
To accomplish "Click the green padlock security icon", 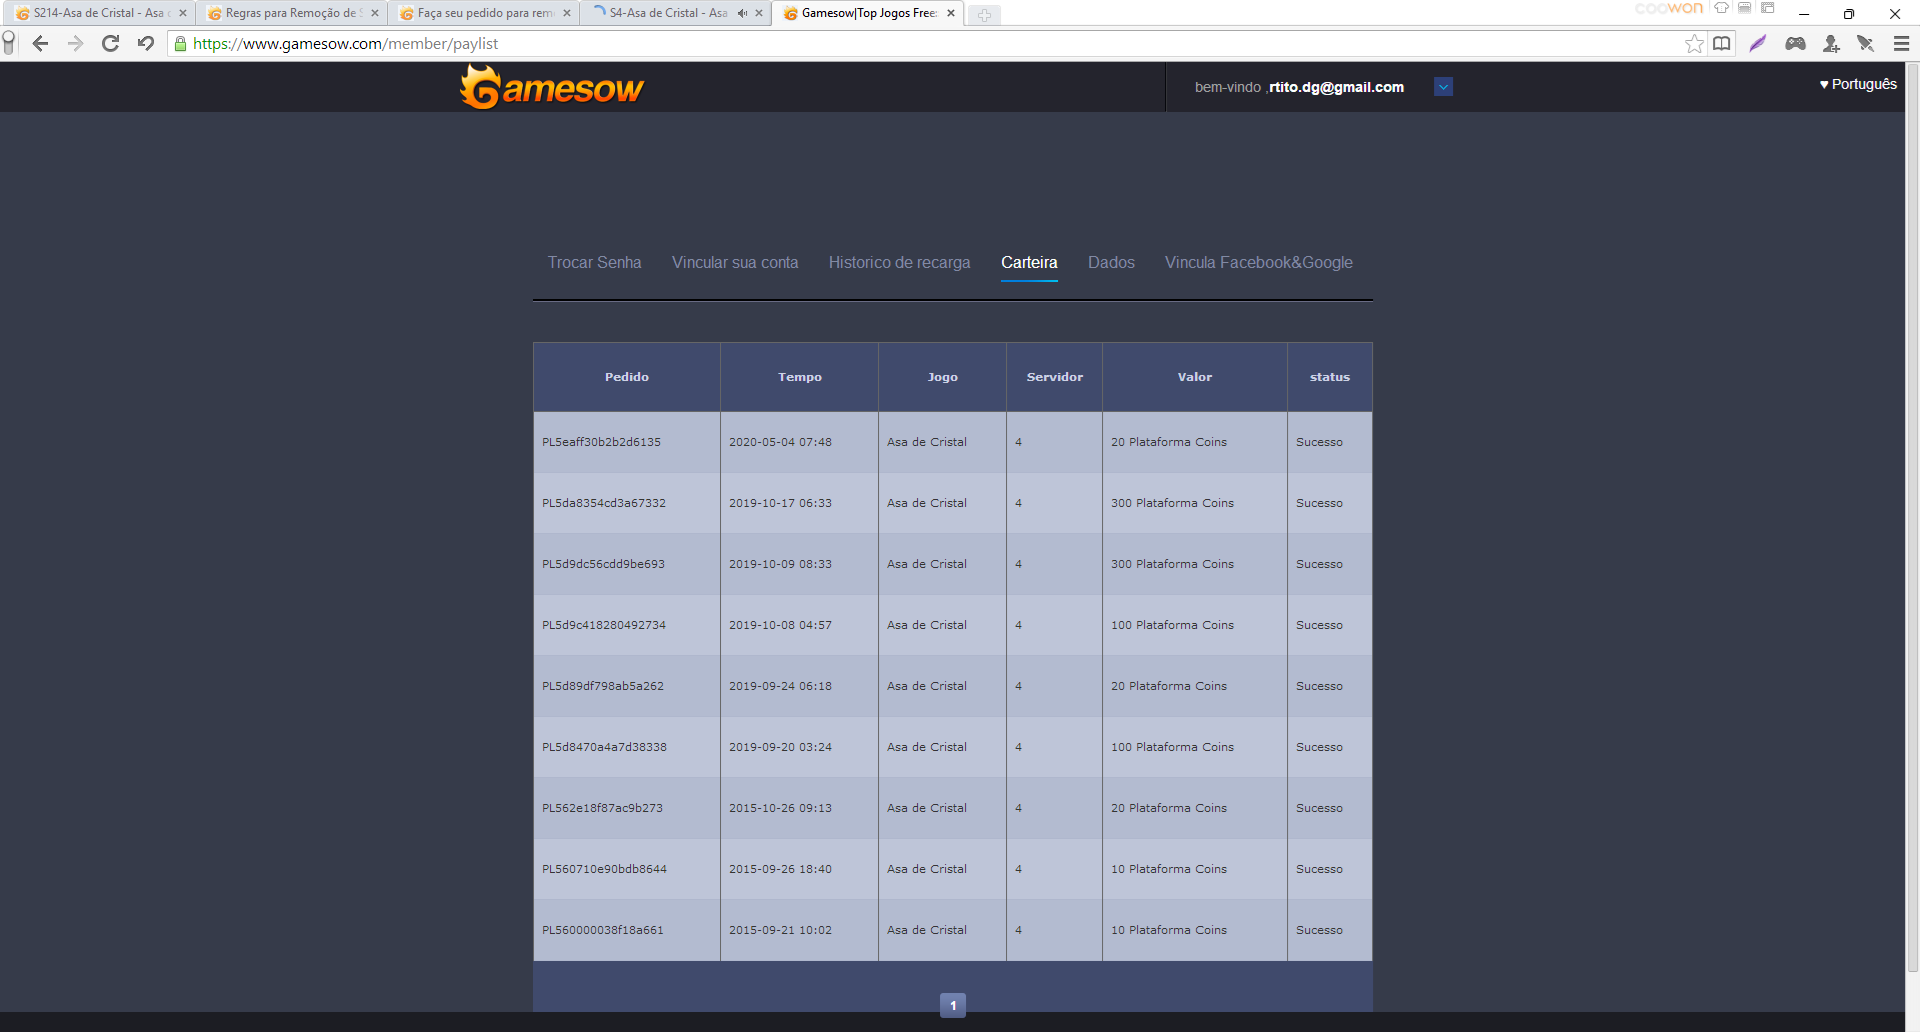I will pos(181,43).
